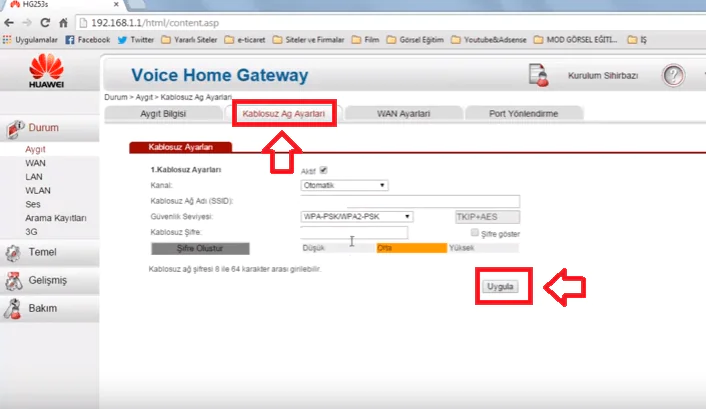This screenshot has height=409, width=706.
Task: Open the Facebook bookmark
Action: tap(87, 40)
